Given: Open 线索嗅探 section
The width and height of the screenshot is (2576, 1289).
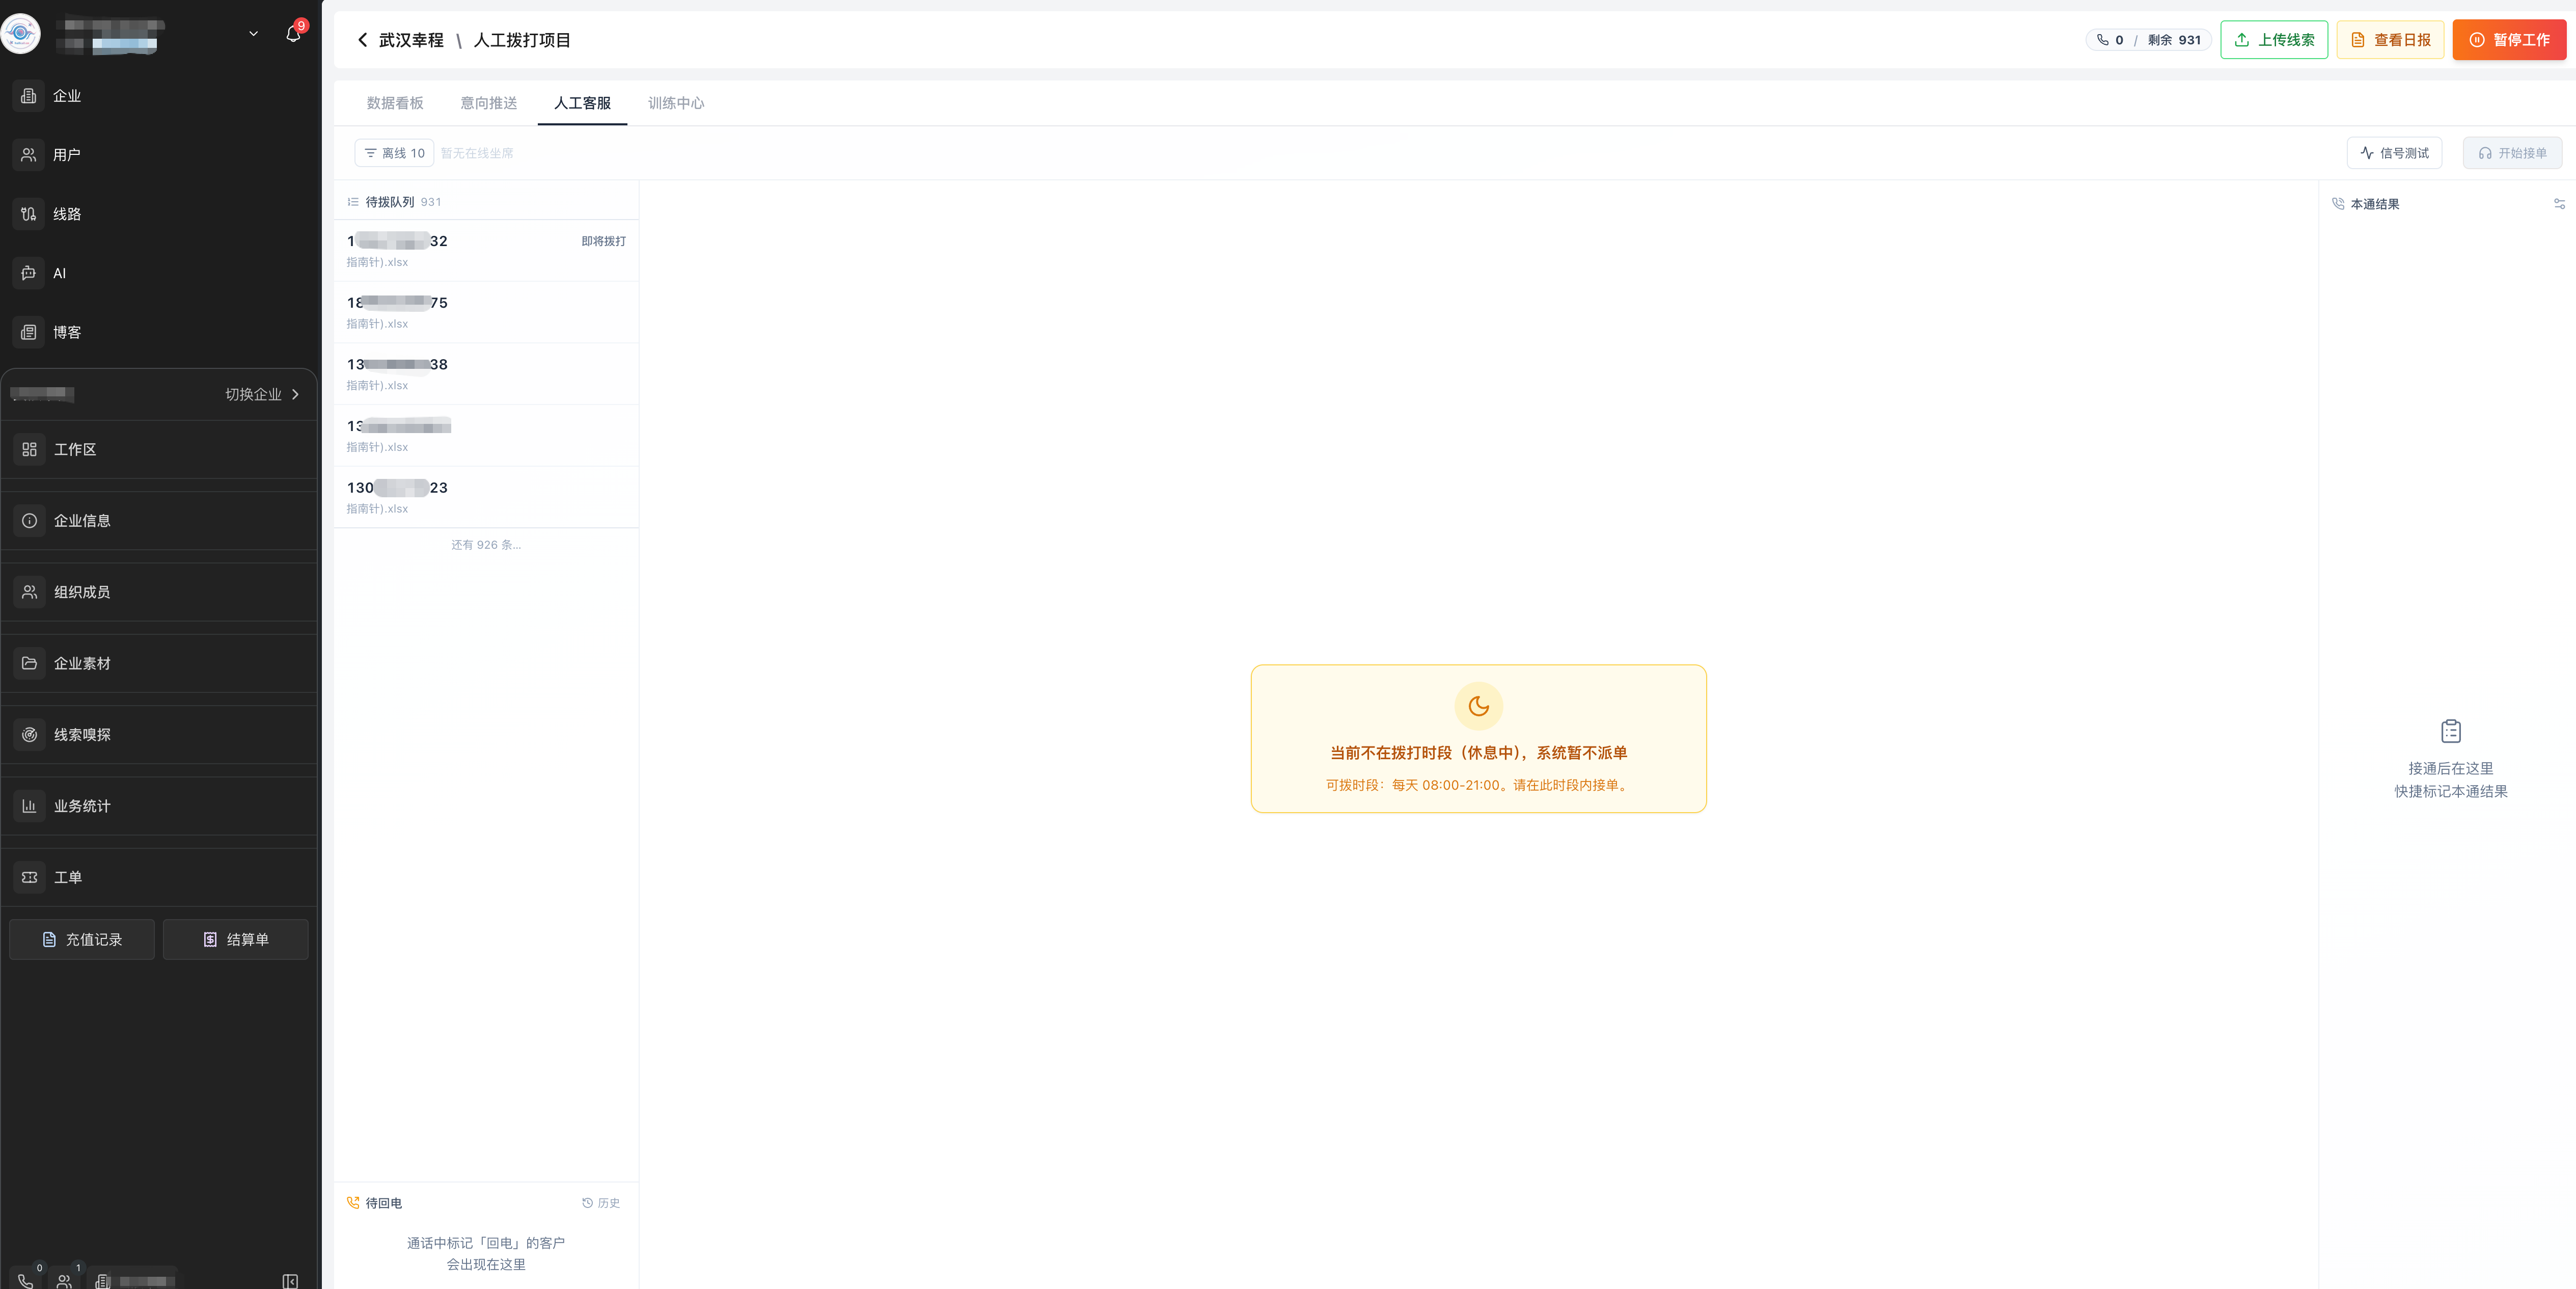Looking at the screenshot, I should click(x=159, y=735).
